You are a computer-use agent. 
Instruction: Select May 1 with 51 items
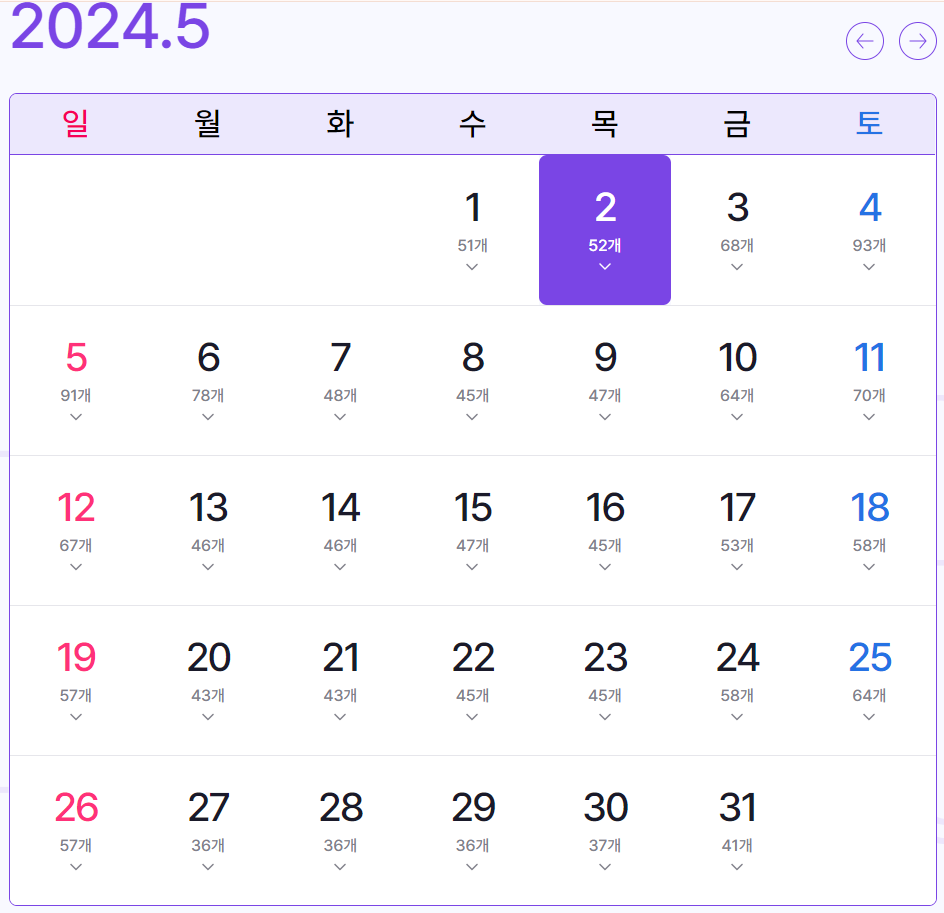tap(472, 209)
